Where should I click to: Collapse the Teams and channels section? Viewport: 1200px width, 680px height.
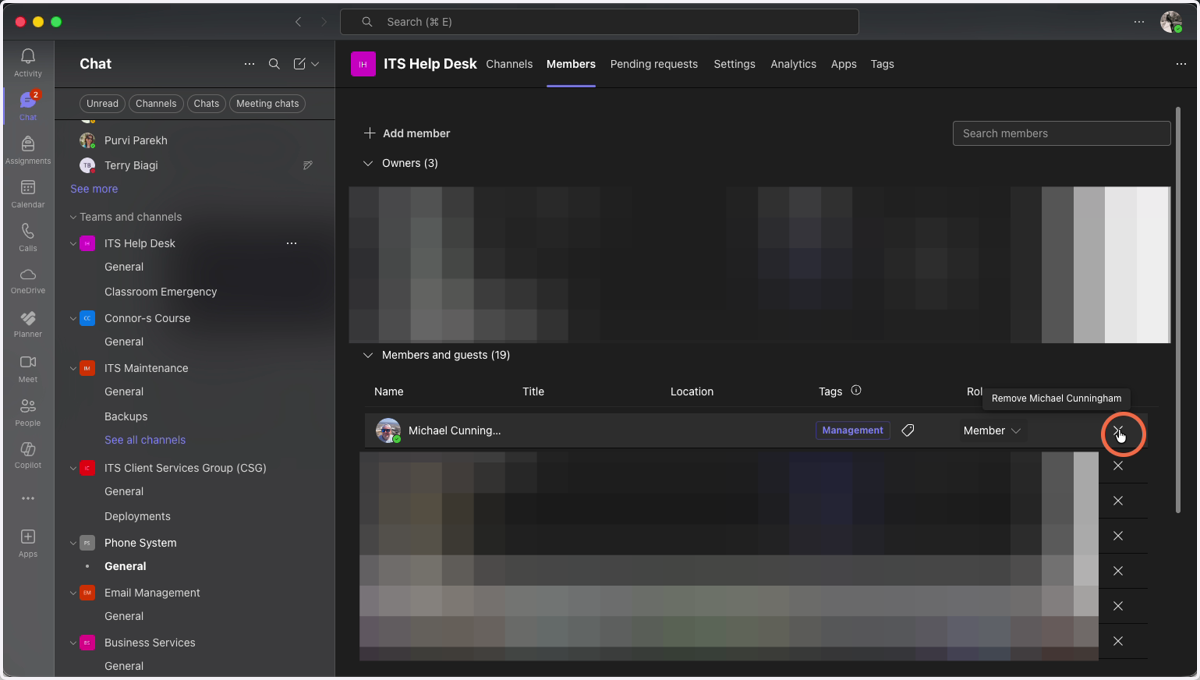[x=73, y=217]
